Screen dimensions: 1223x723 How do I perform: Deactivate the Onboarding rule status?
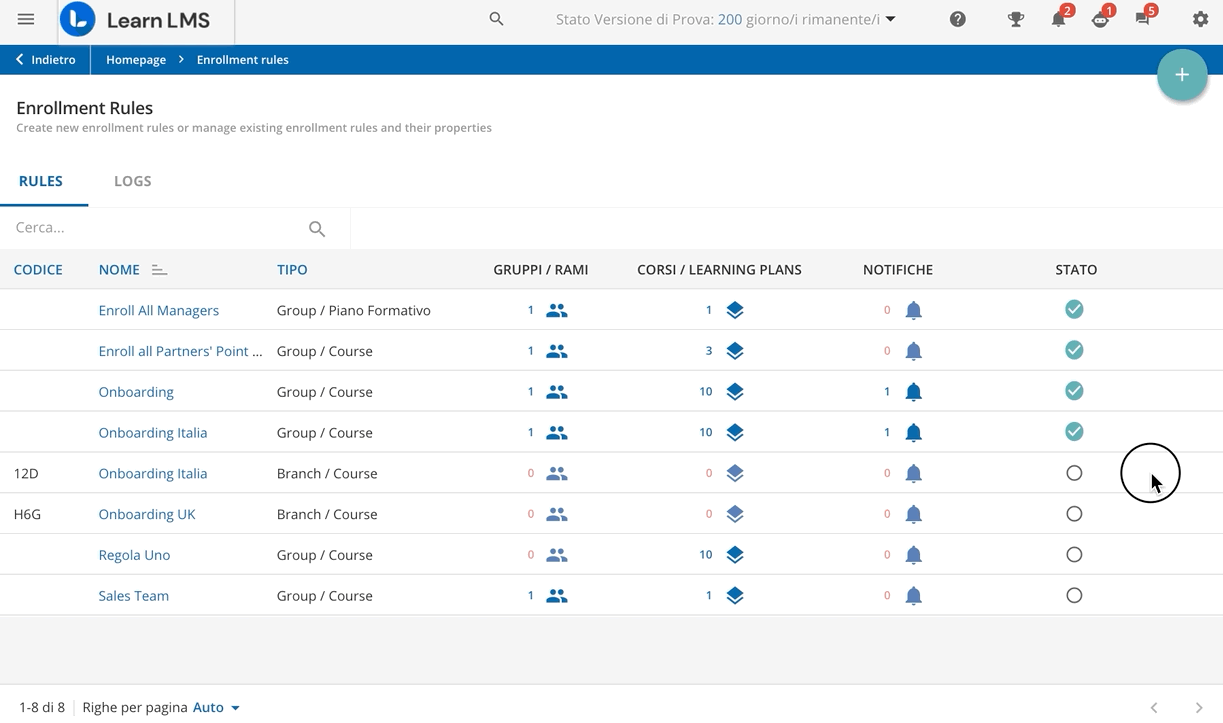[1074, 391]
